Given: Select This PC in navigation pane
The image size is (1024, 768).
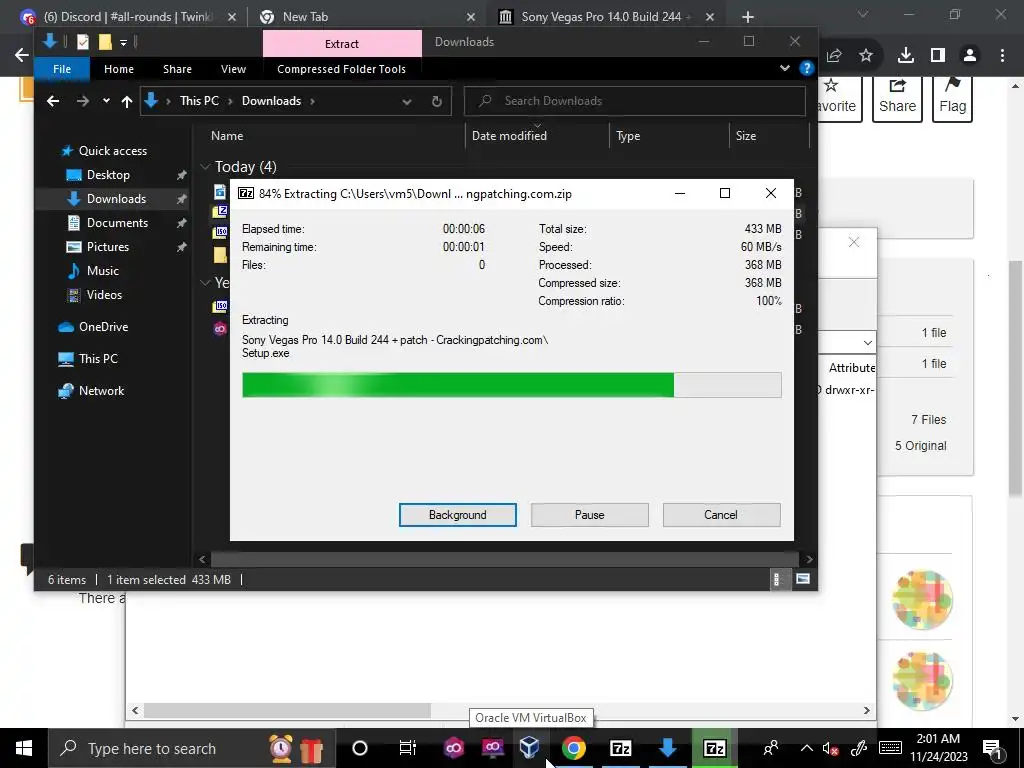Looking at the screenshot, I should pos(98,359).
